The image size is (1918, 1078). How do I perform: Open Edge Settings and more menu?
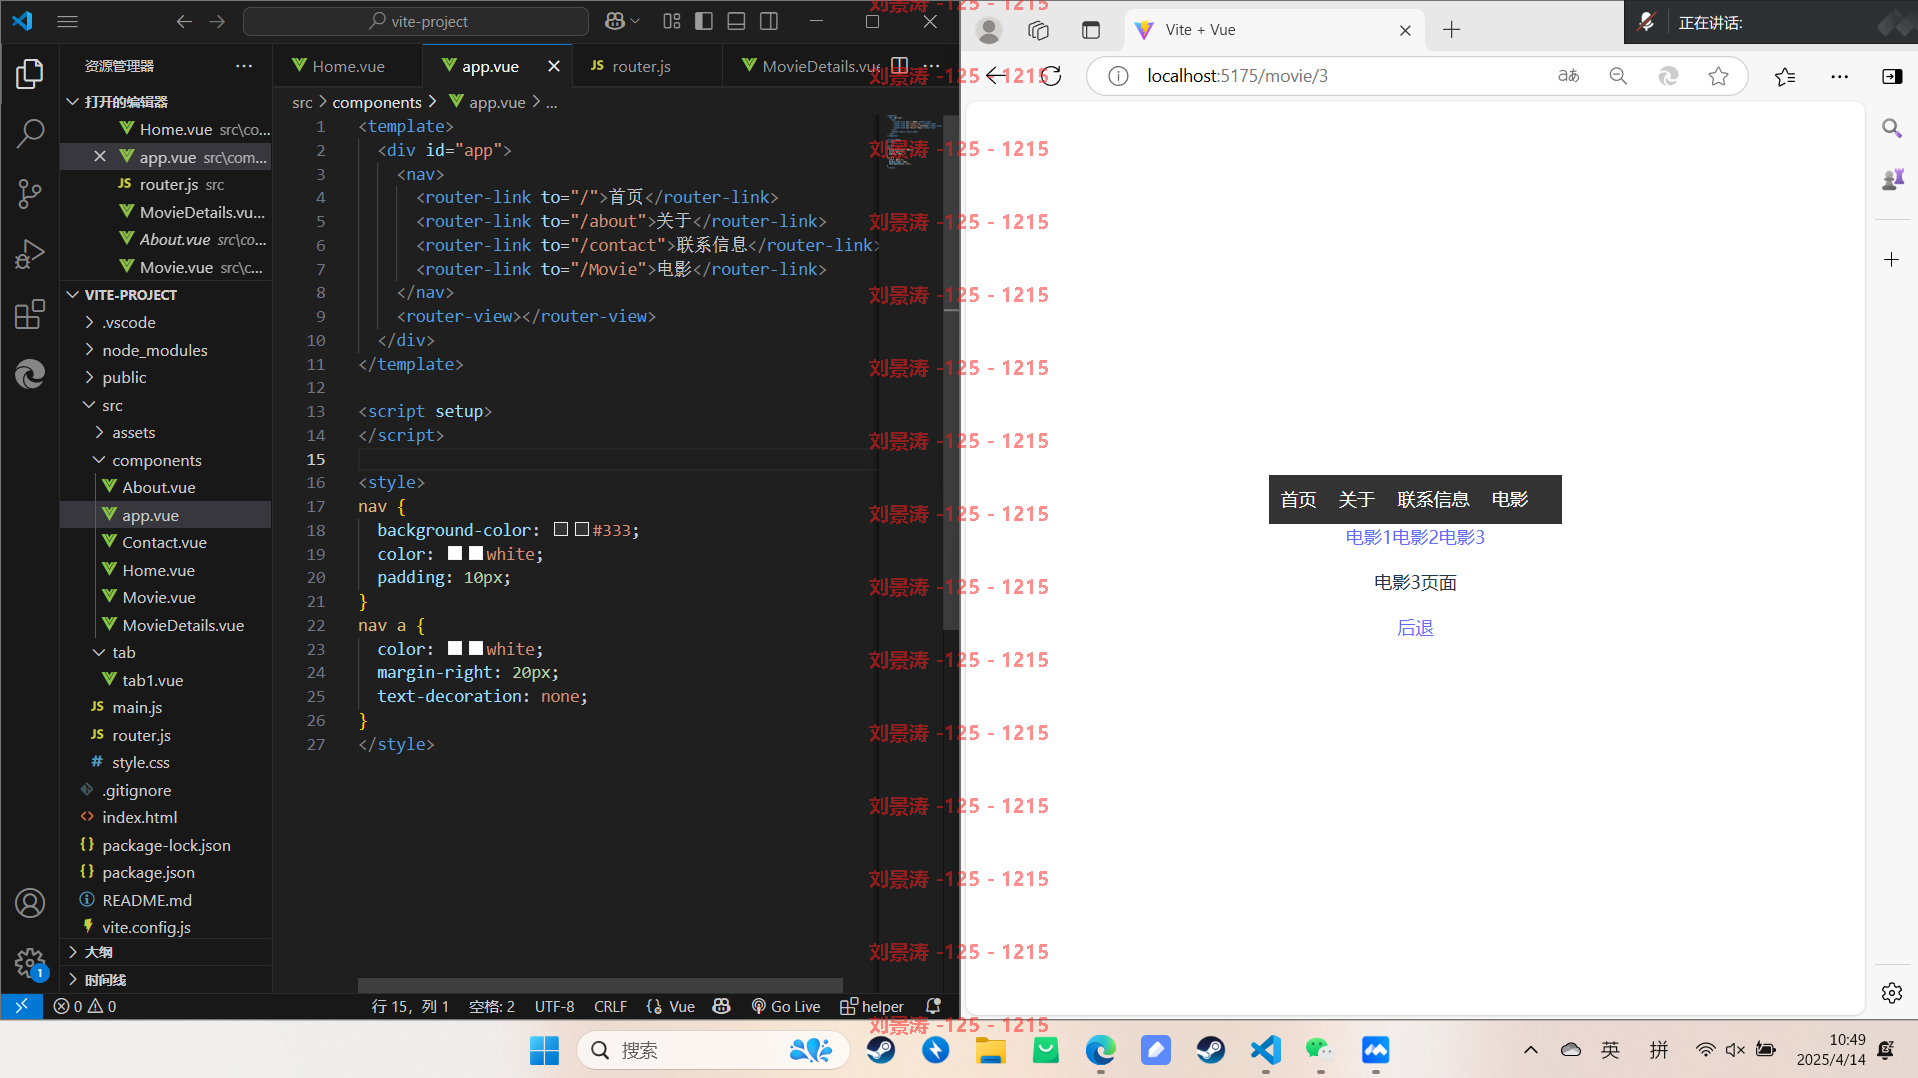pos(1839,76)
